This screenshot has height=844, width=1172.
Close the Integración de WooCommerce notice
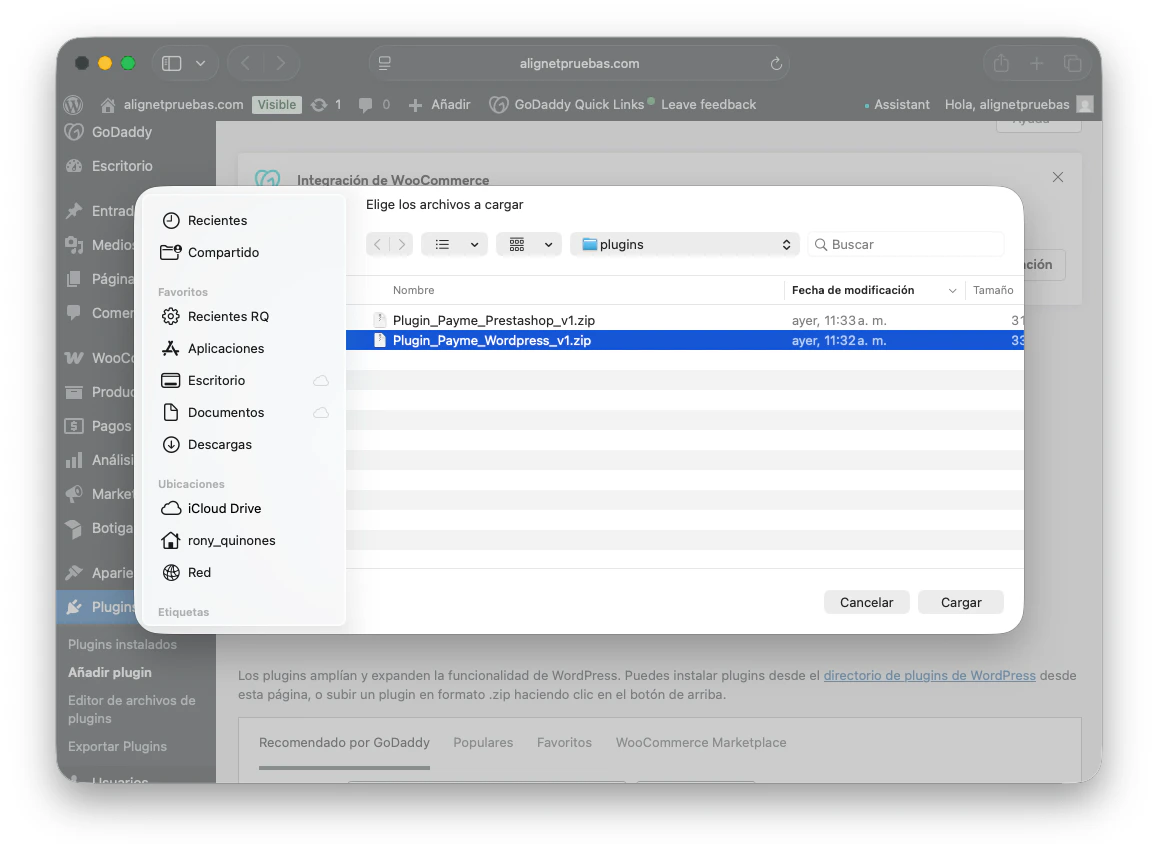point(1058,177)
